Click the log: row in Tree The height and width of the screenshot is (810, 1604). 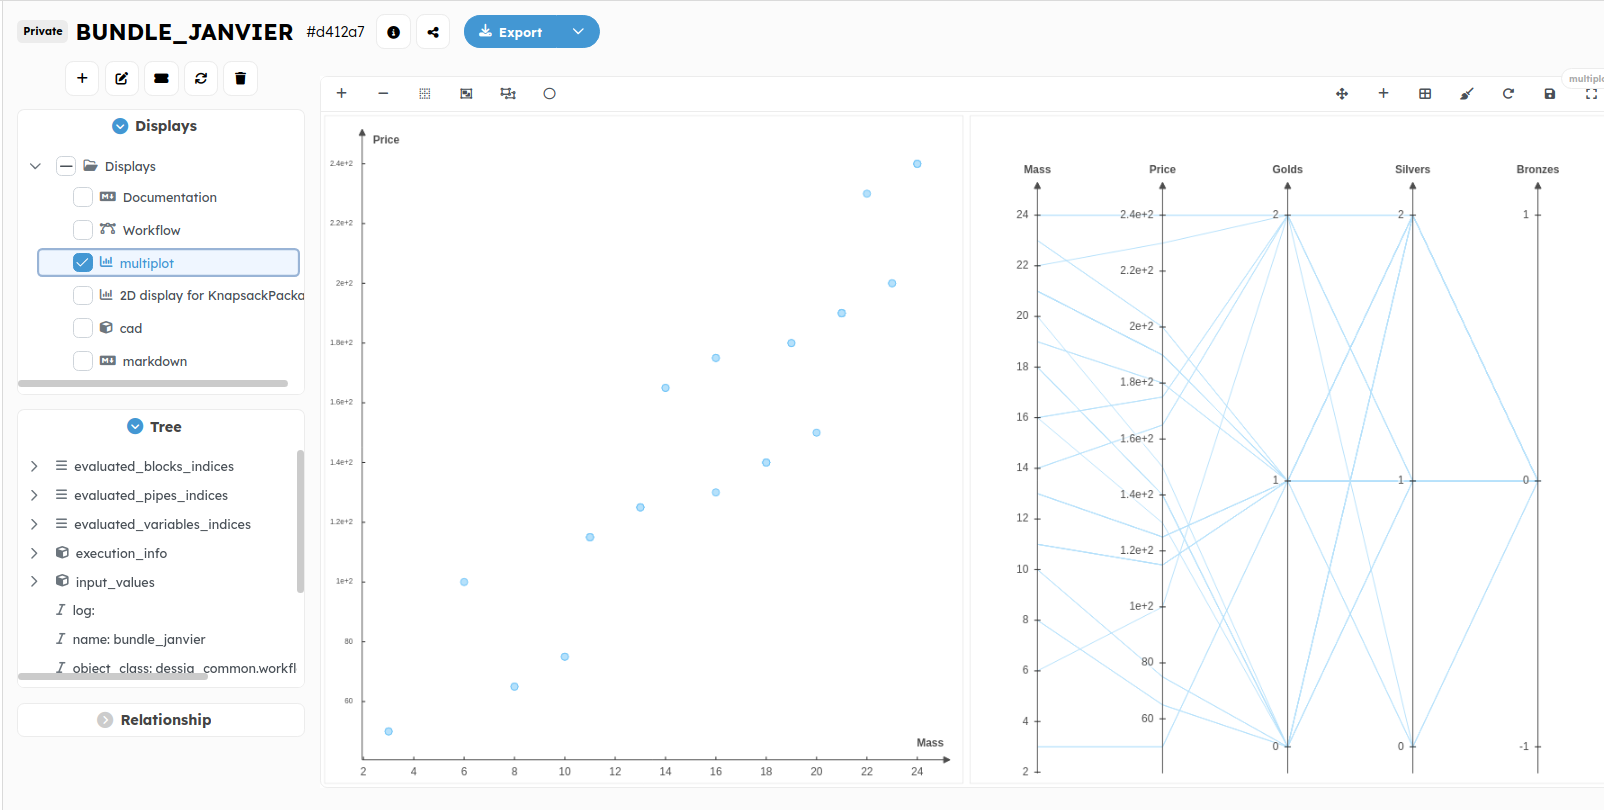(x=84, y=610)
